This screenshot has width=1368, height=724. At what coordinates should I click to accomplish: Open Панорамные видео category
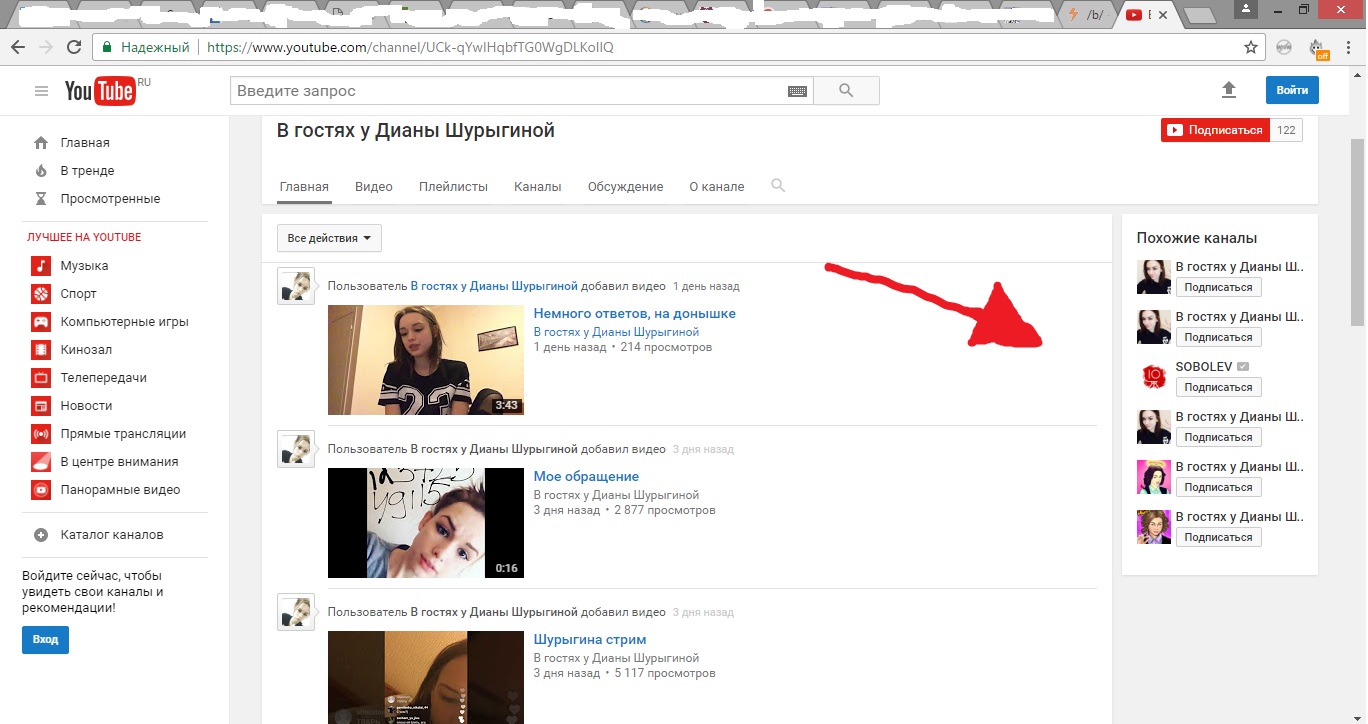[x=120, y=490]
